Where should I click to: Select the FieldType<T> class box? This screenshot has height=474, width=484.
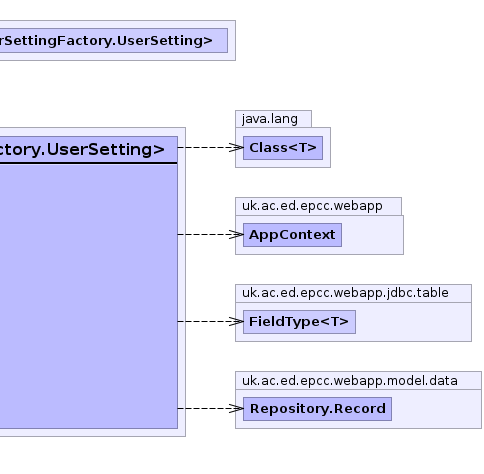(299, 322)
